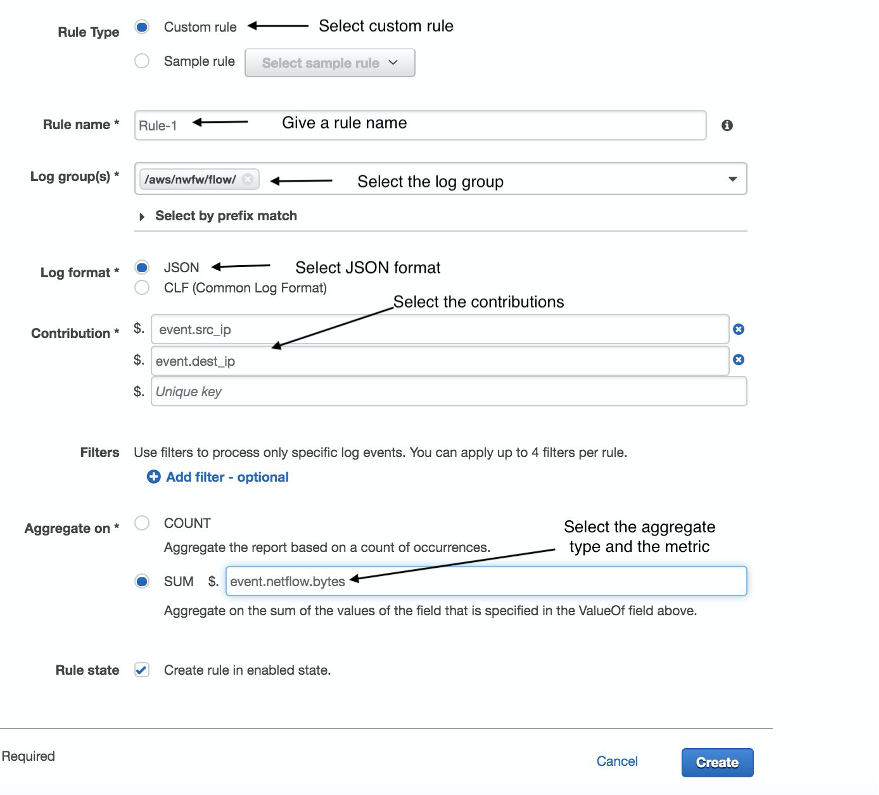
Task: Choose CLF (Common Log Format) option
Action: (x=142, y=288)
